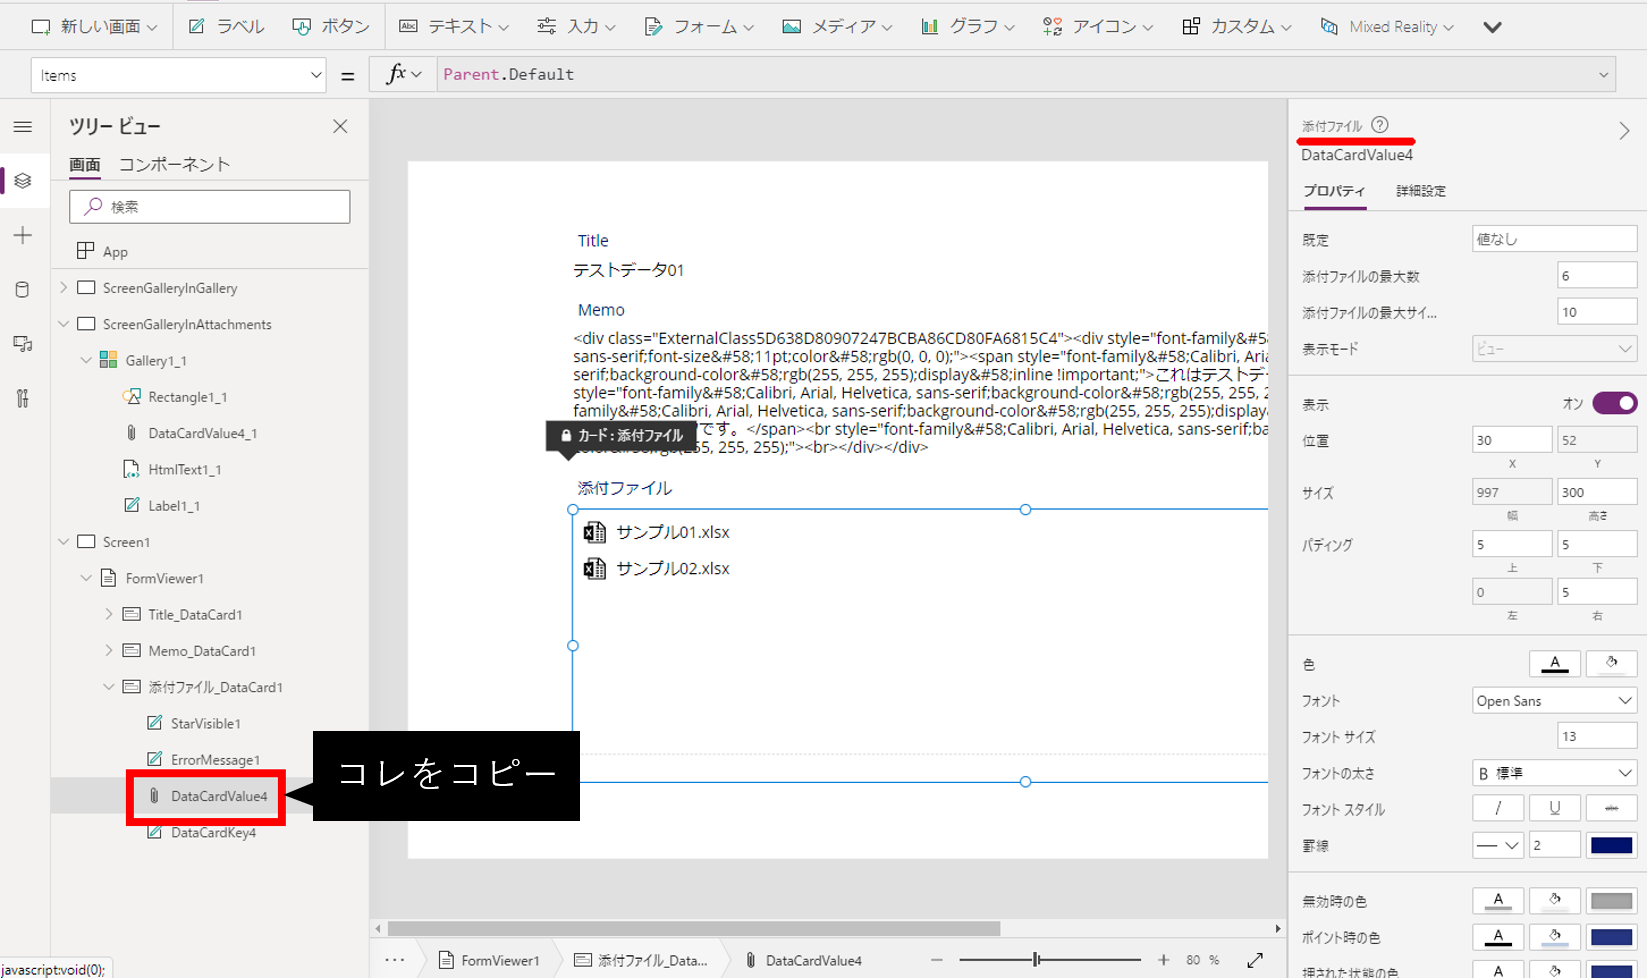Click the canvas horizontal scrollbar
The width and height of the screenshot is (1647, 978).
click(x=694, y=928)
